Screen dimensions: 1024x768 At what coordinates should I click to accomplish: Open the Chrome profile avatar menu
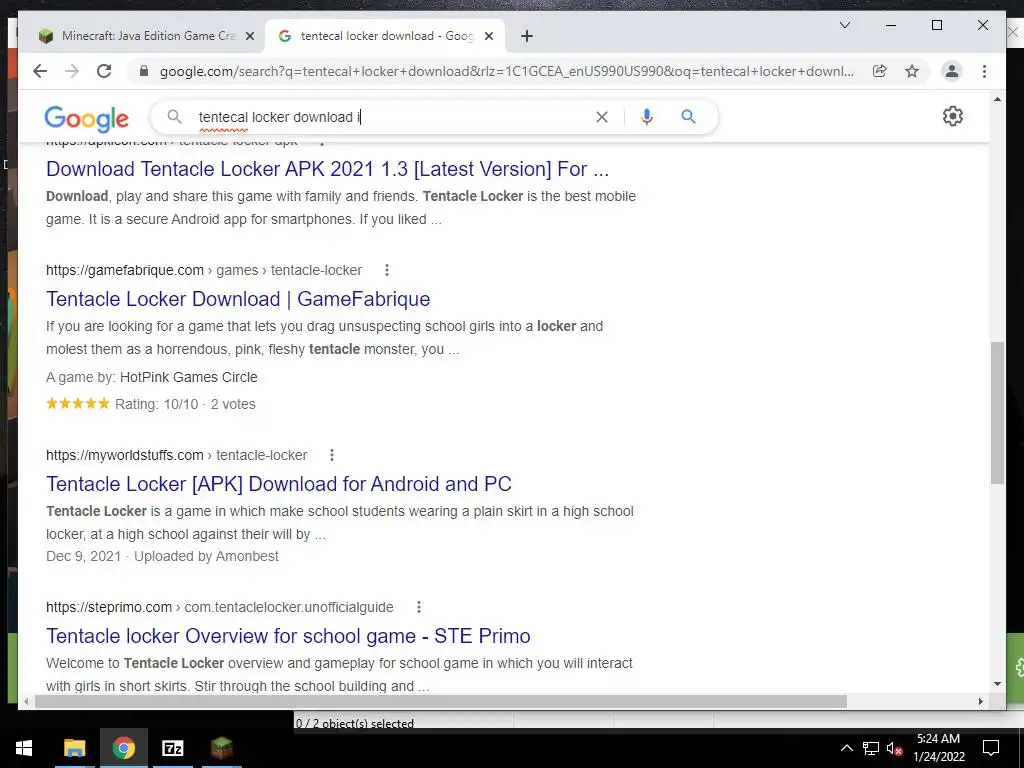click(x=952, y=71)
